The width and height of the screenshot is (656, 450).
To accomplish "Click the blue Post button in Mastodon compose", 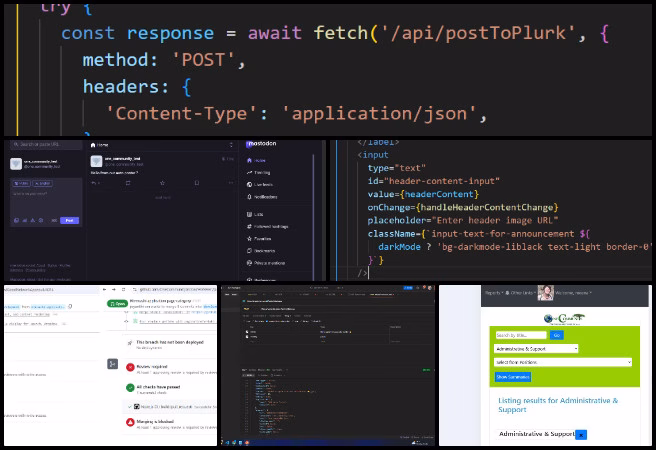I will coord(69,220).
